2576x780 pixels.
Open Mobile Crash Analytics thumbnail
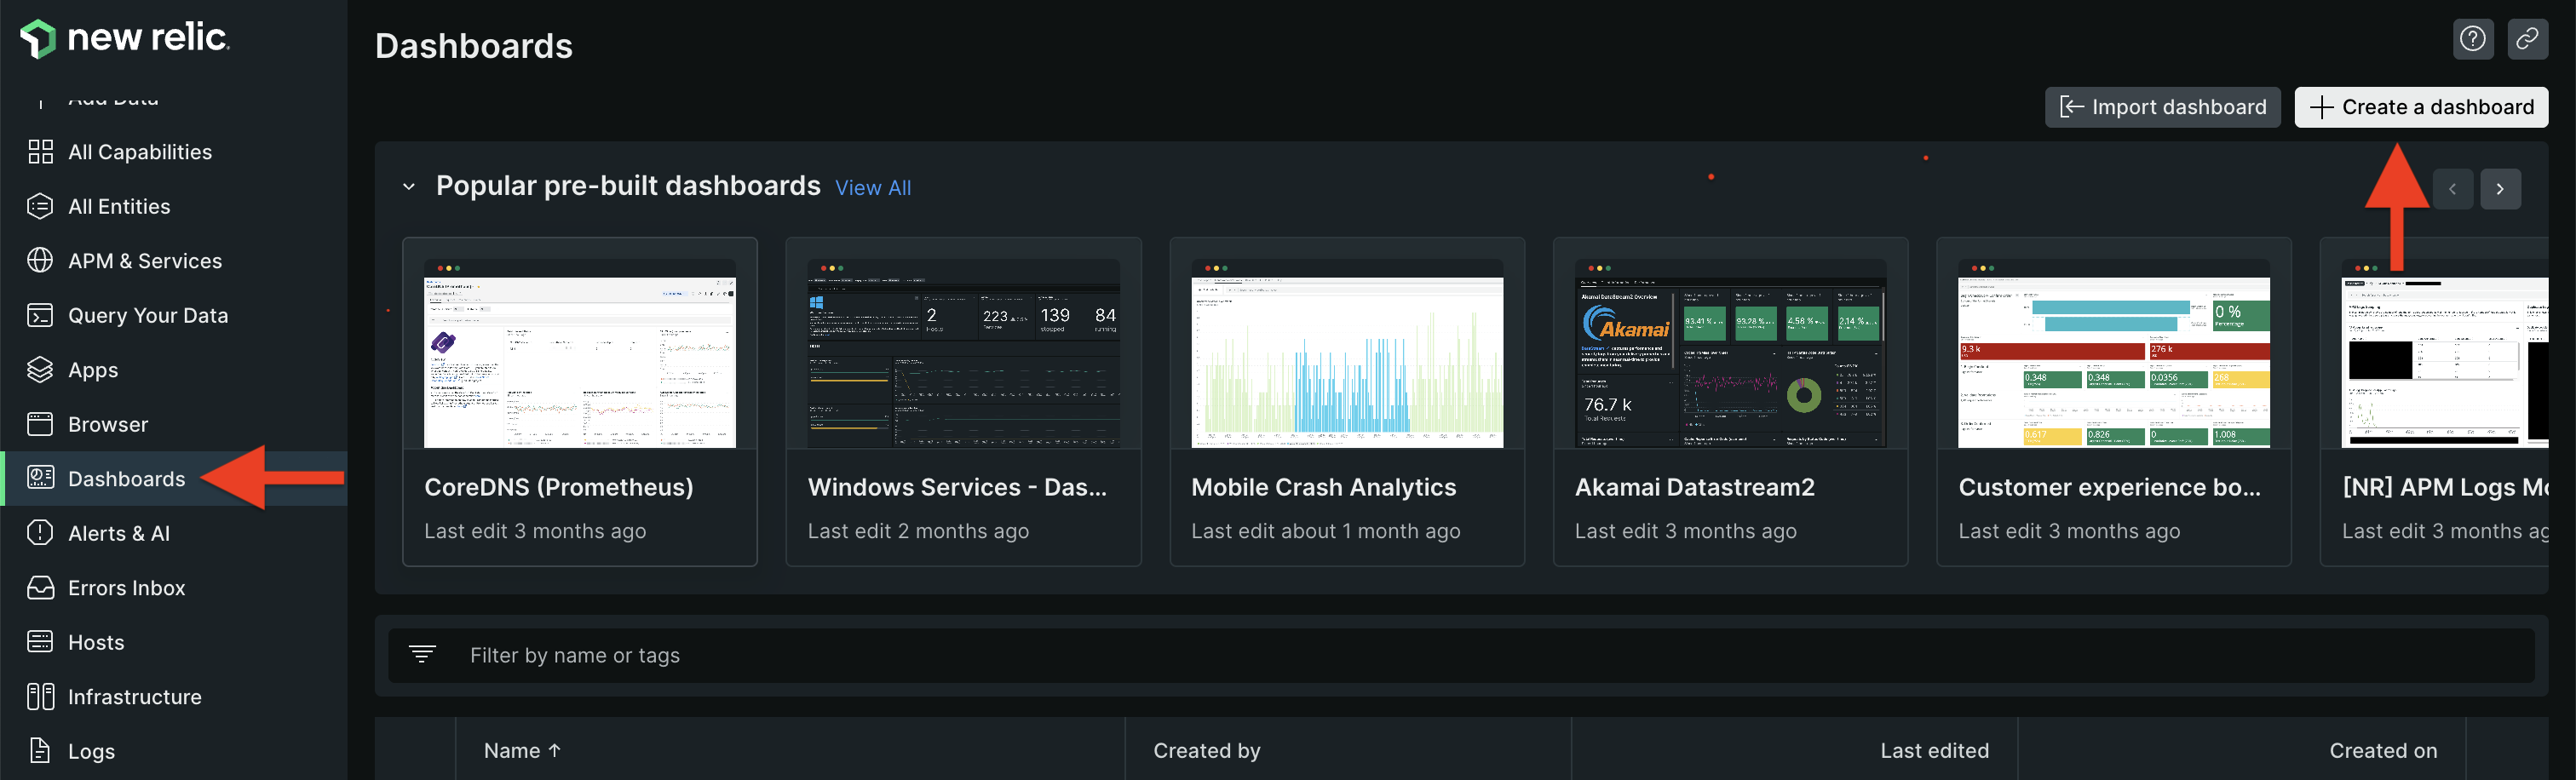(1347, 353)
